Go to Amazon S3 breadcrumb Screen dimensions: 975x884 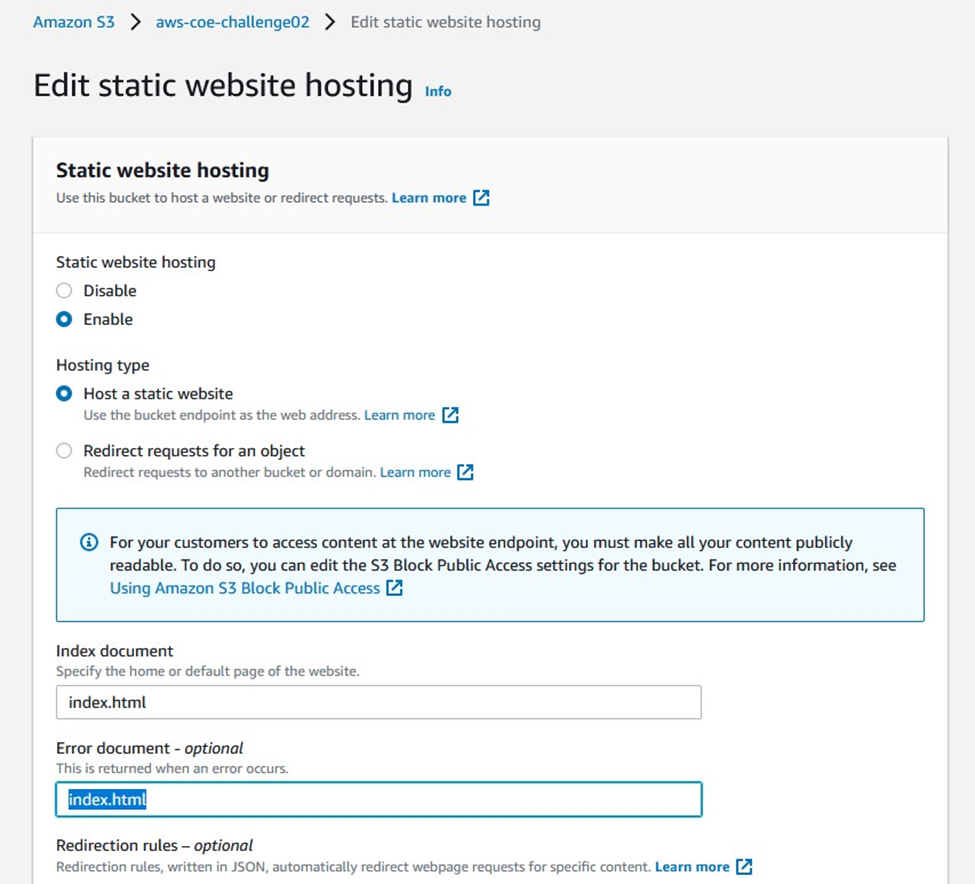74,22
